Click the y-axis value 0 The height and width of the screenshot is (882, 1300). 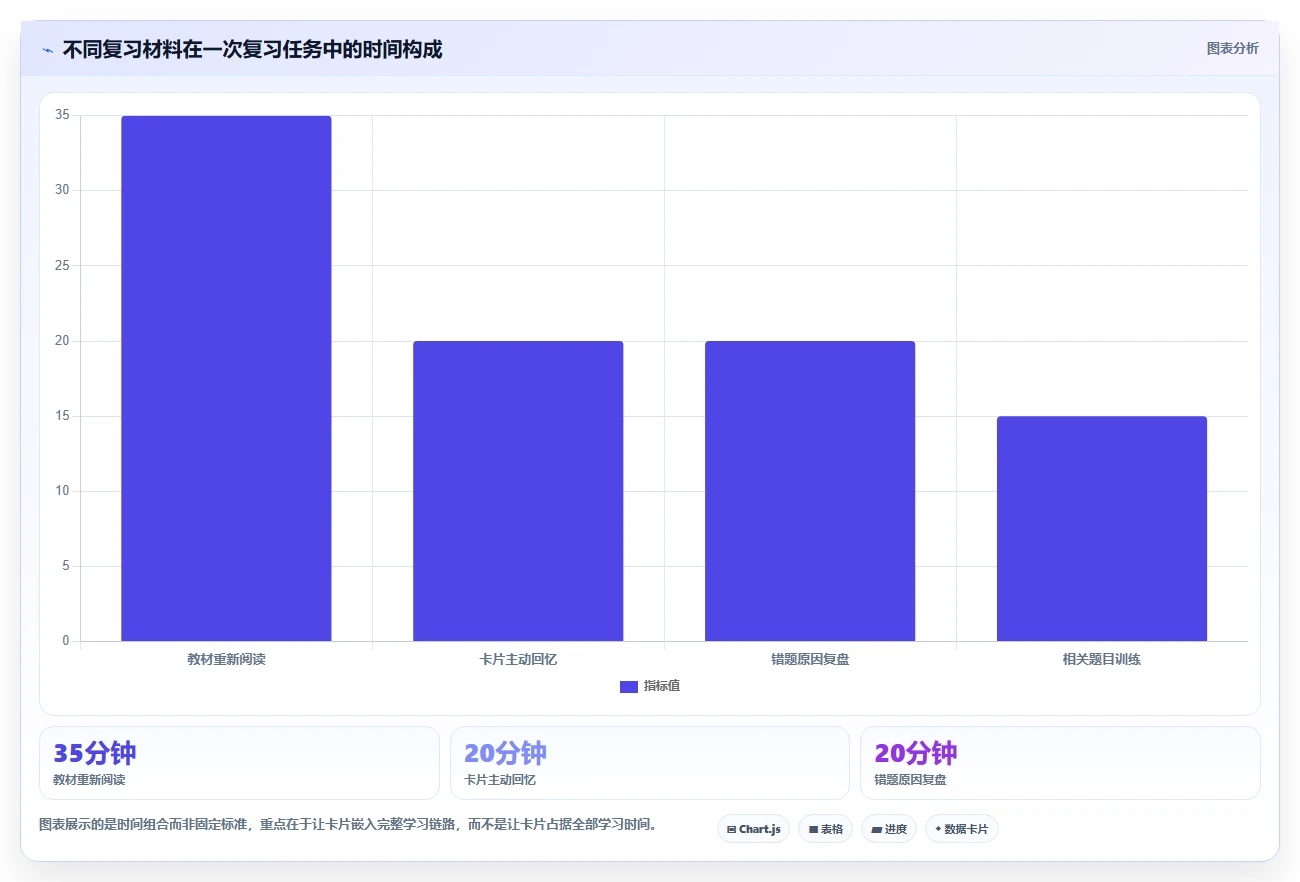65,641
